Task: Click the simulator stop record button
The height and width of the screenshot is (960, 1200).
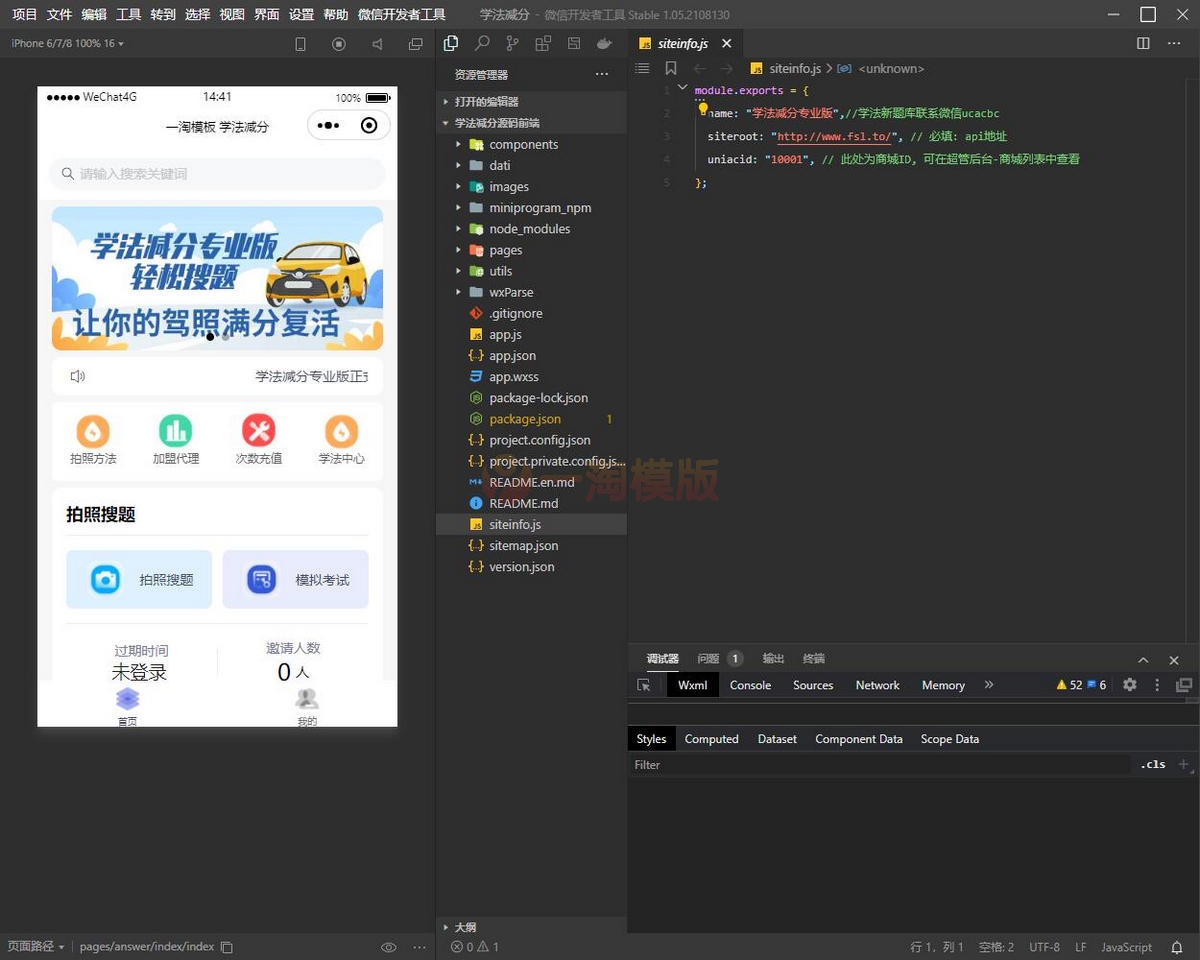Action: (x=338, y=44)
